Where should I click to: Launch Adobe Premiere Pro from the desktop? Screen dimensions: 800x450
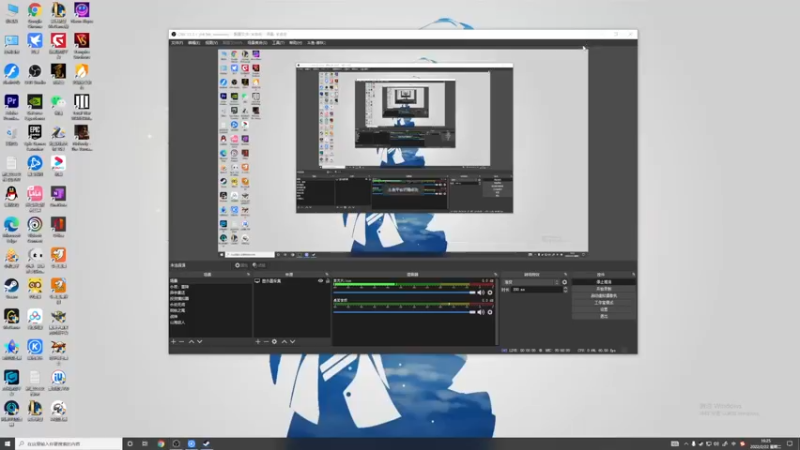click(x=11, y=107)
